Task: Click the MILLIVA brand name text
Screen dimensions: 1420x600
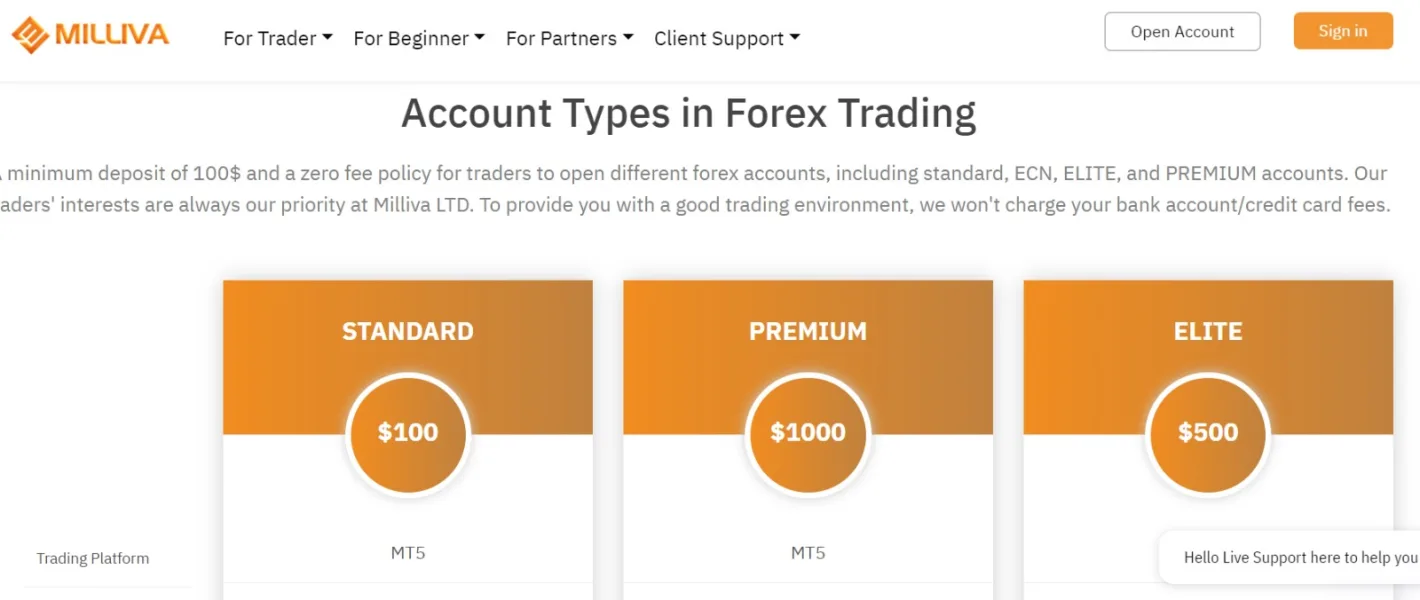Action: pos(112,35)
